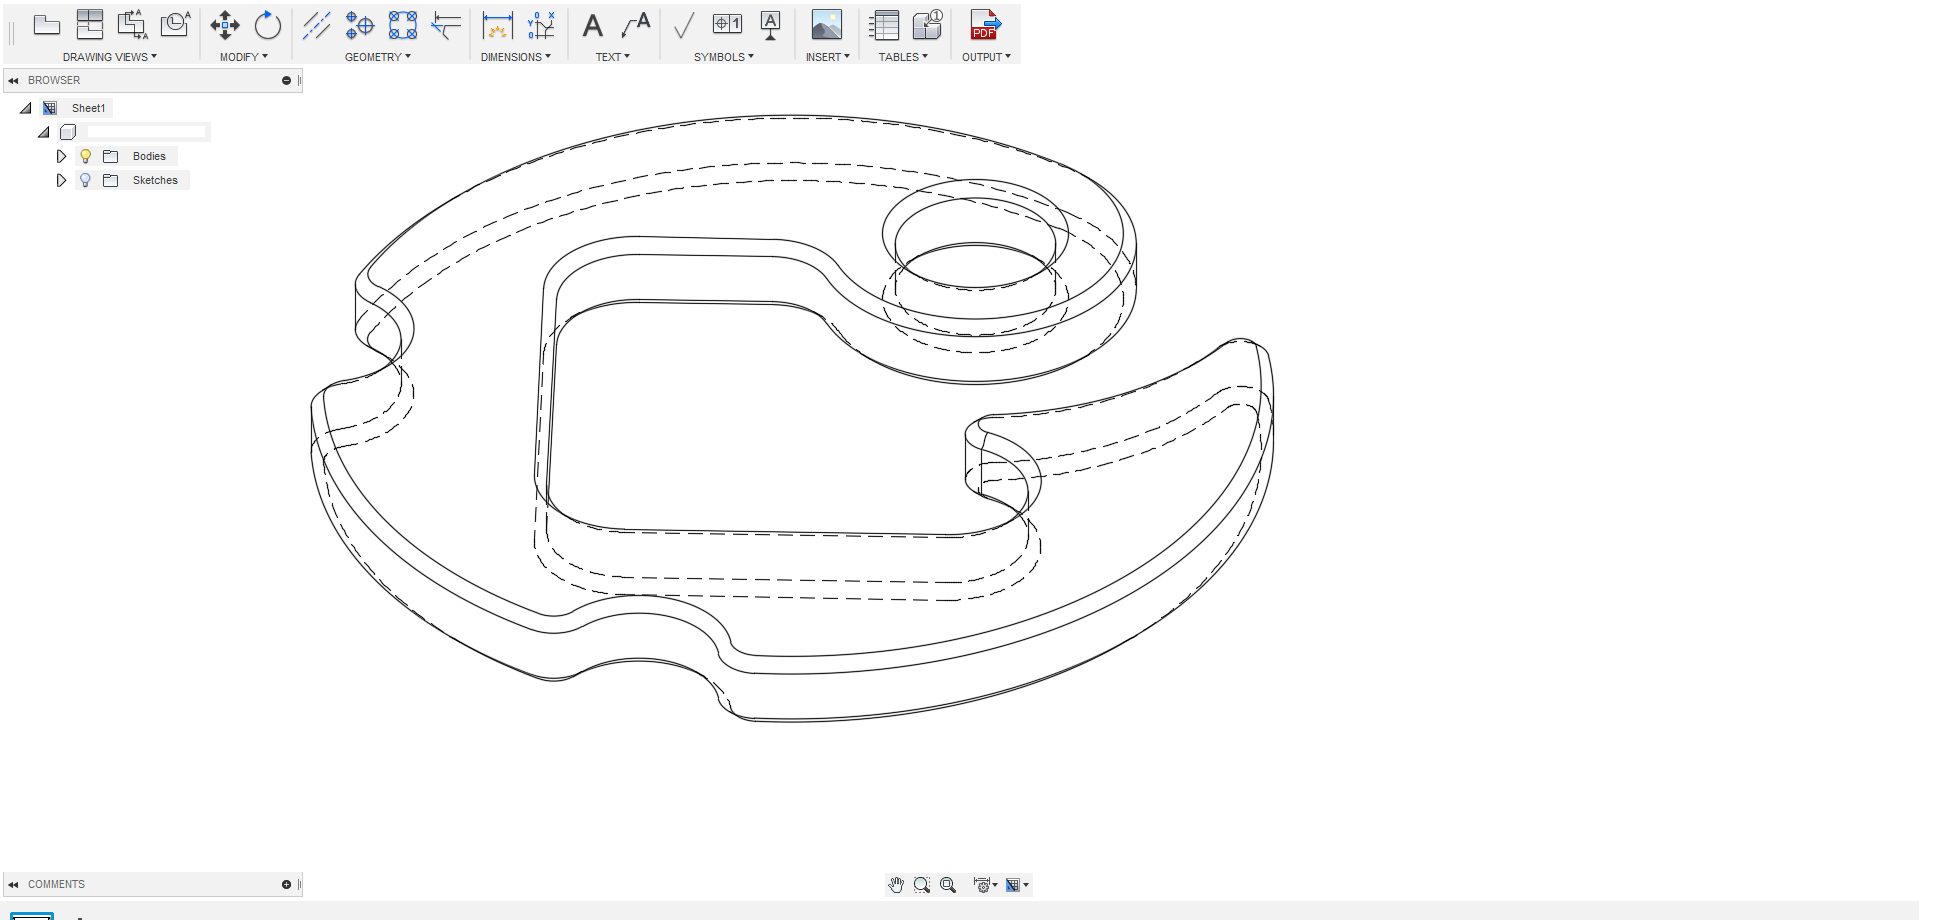
Task: Pick the Edge Extension tool
Action: click(x=446, y=25)
